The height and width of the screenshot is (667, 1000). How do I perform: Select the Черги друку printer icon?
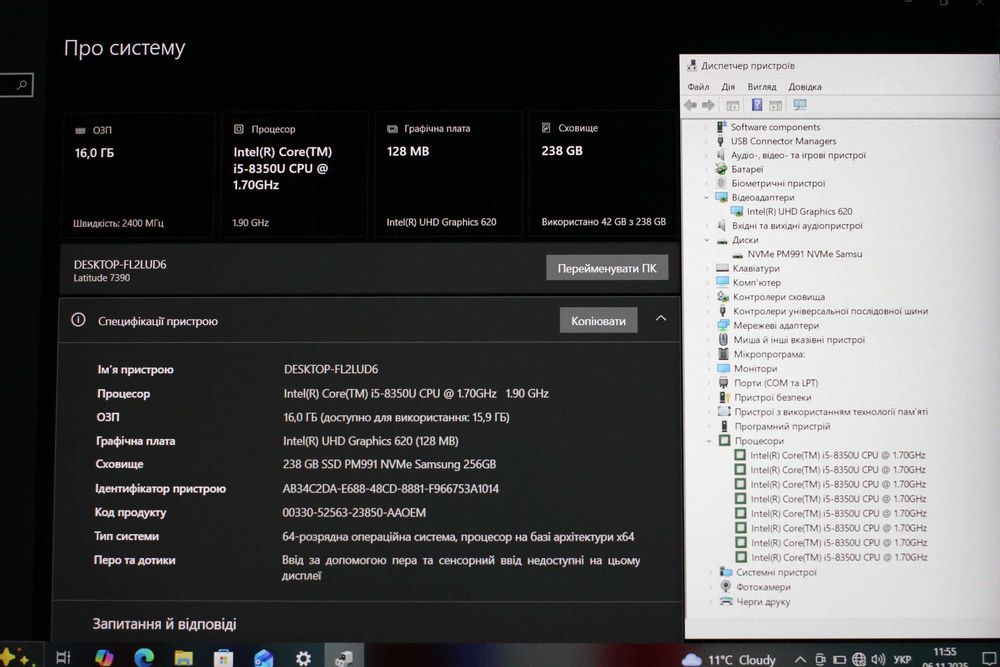[x=726, y=601]
